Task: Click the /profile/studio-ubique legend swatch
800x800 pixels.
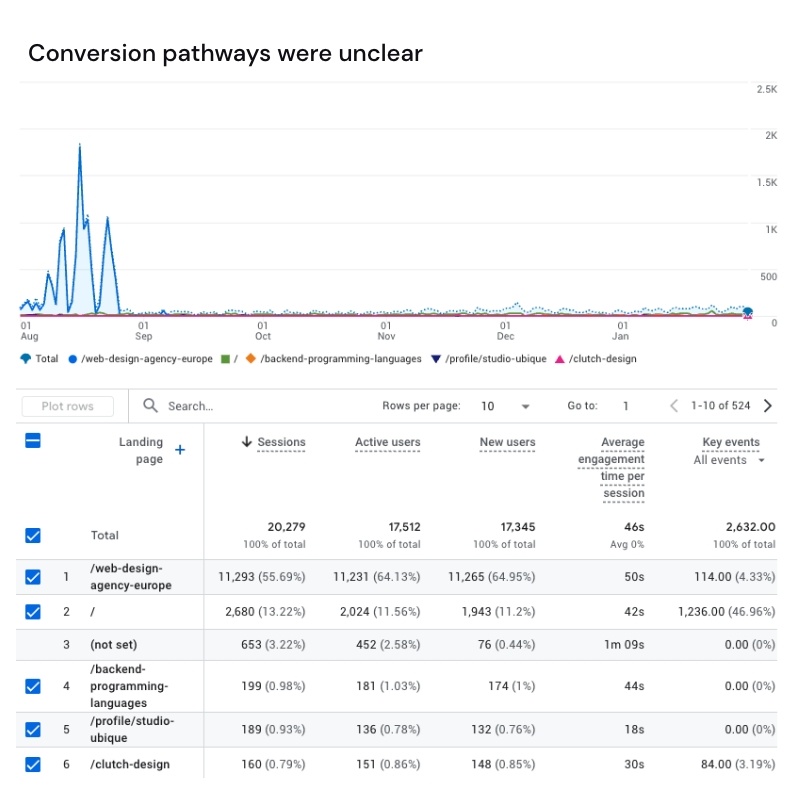Action: [x=436, y=359]
